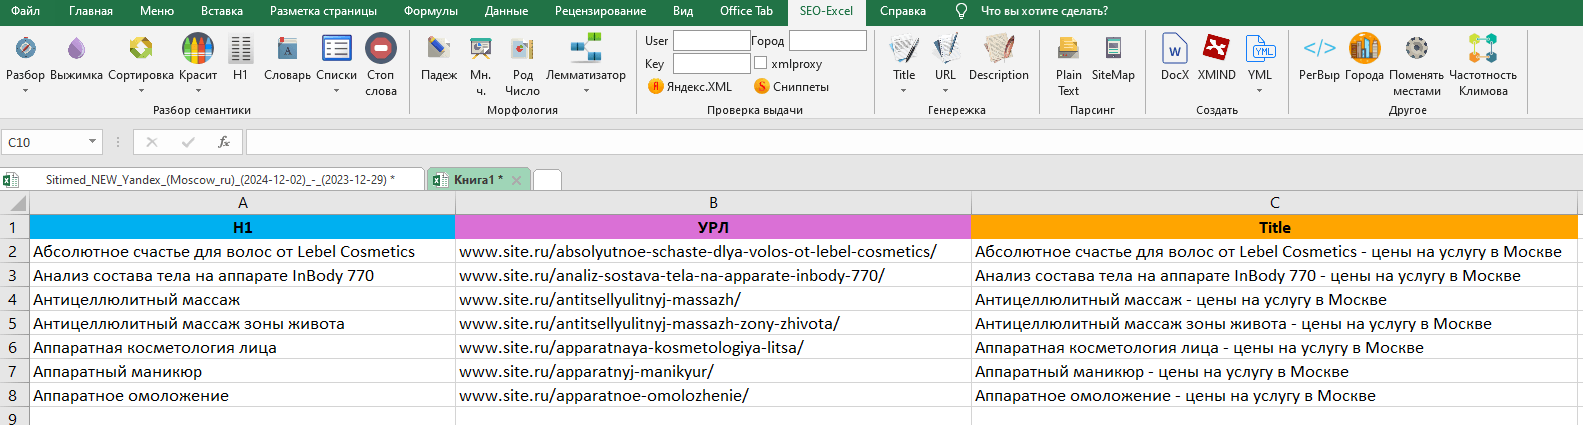Image resolution: width=1583 pixels, height=425 pixels.
Task: Expand the Name Box cell dropdown
Action: click(92, 142)
